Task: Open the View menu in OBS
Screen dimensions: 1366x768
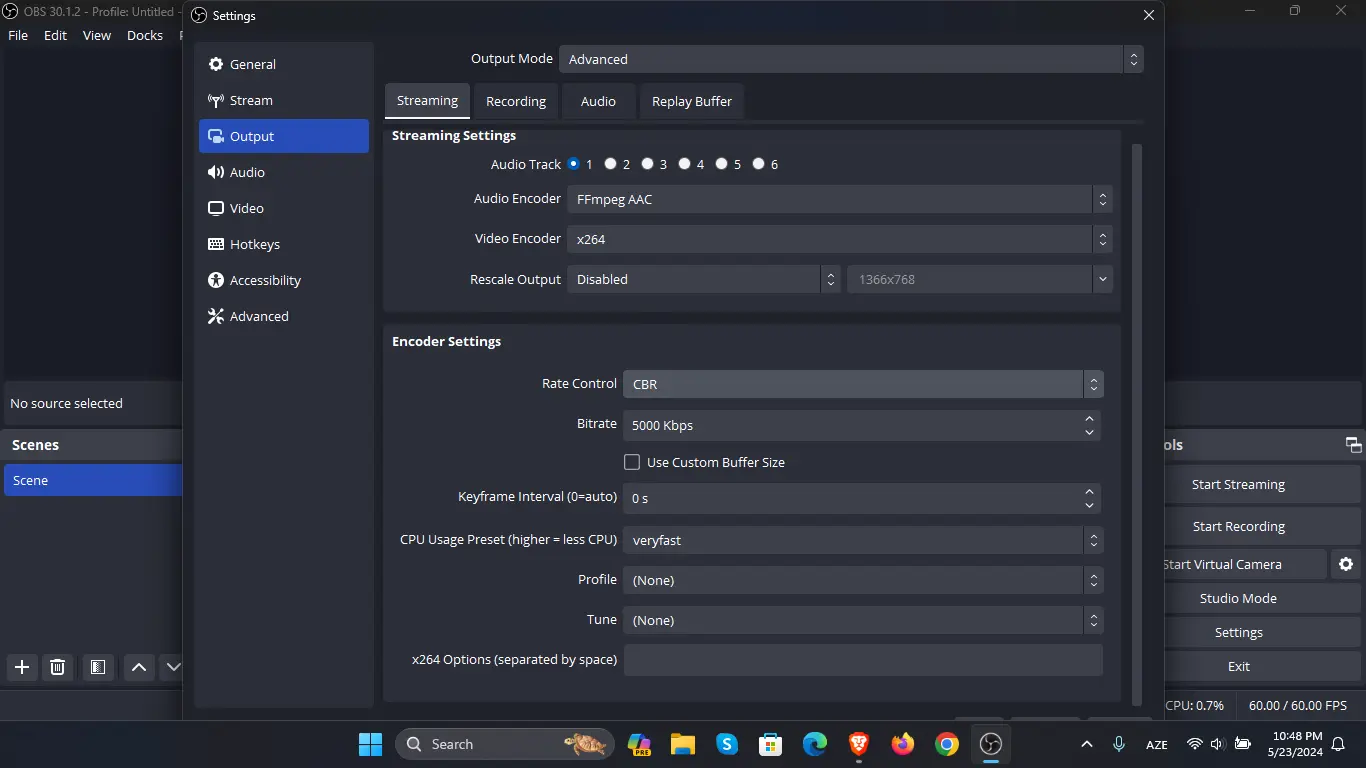Action: tap(97, 35)
